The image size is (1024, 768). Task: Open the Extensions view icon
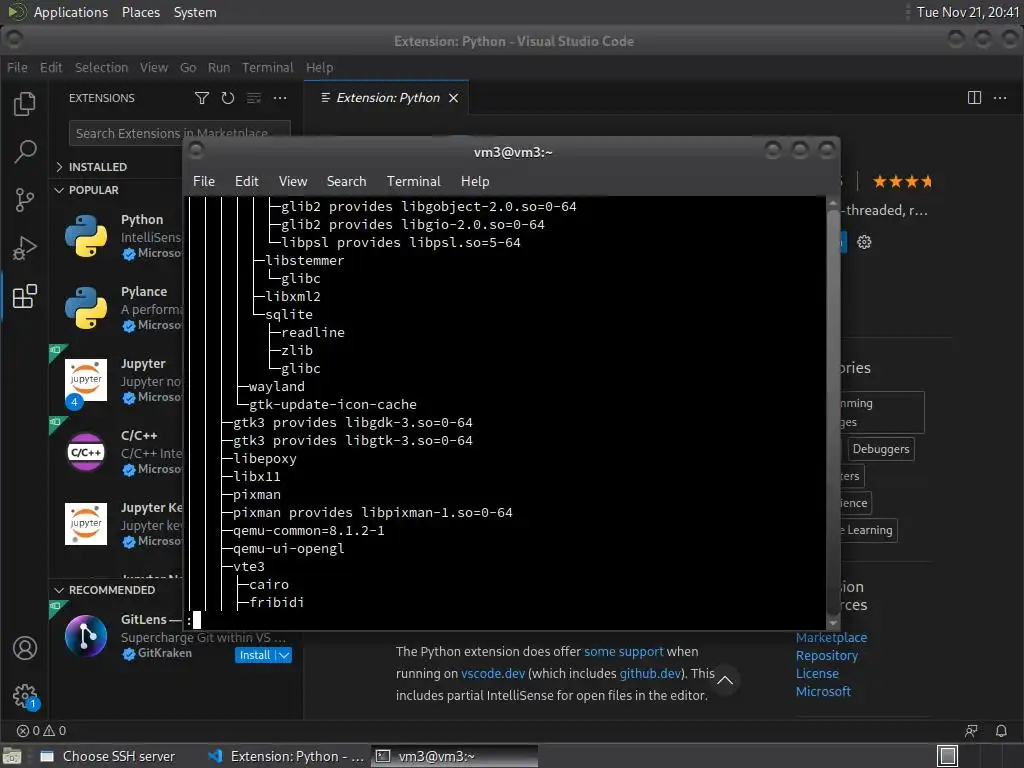click(x=25, y=296)
